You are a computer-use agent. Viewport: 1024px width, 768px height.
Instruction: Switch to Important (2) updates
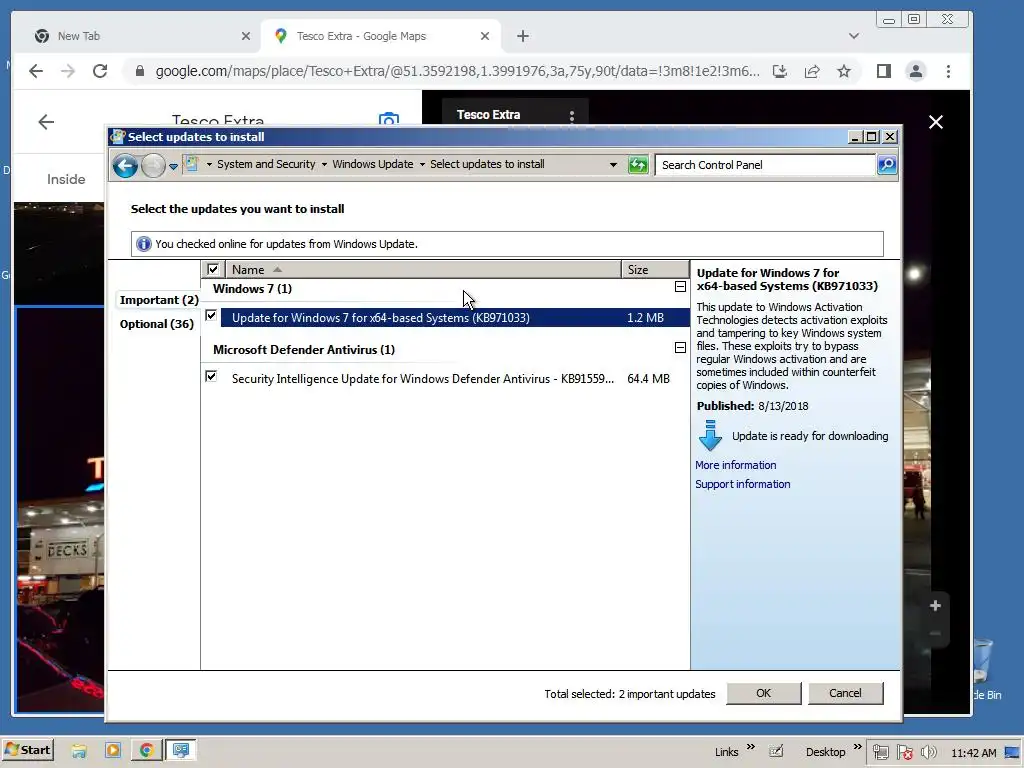click(x=159, y=300)
